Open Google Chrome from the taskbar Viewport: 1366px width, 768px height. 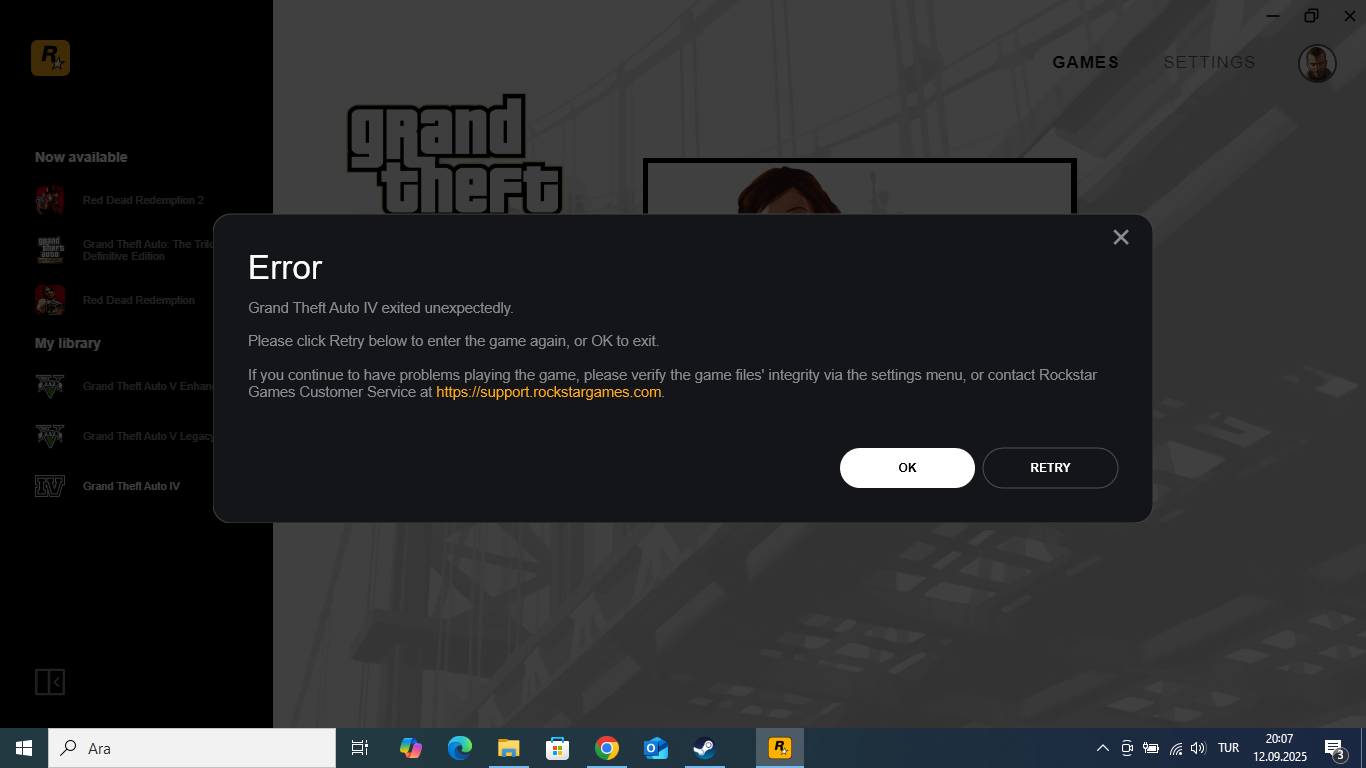(607, 748)
